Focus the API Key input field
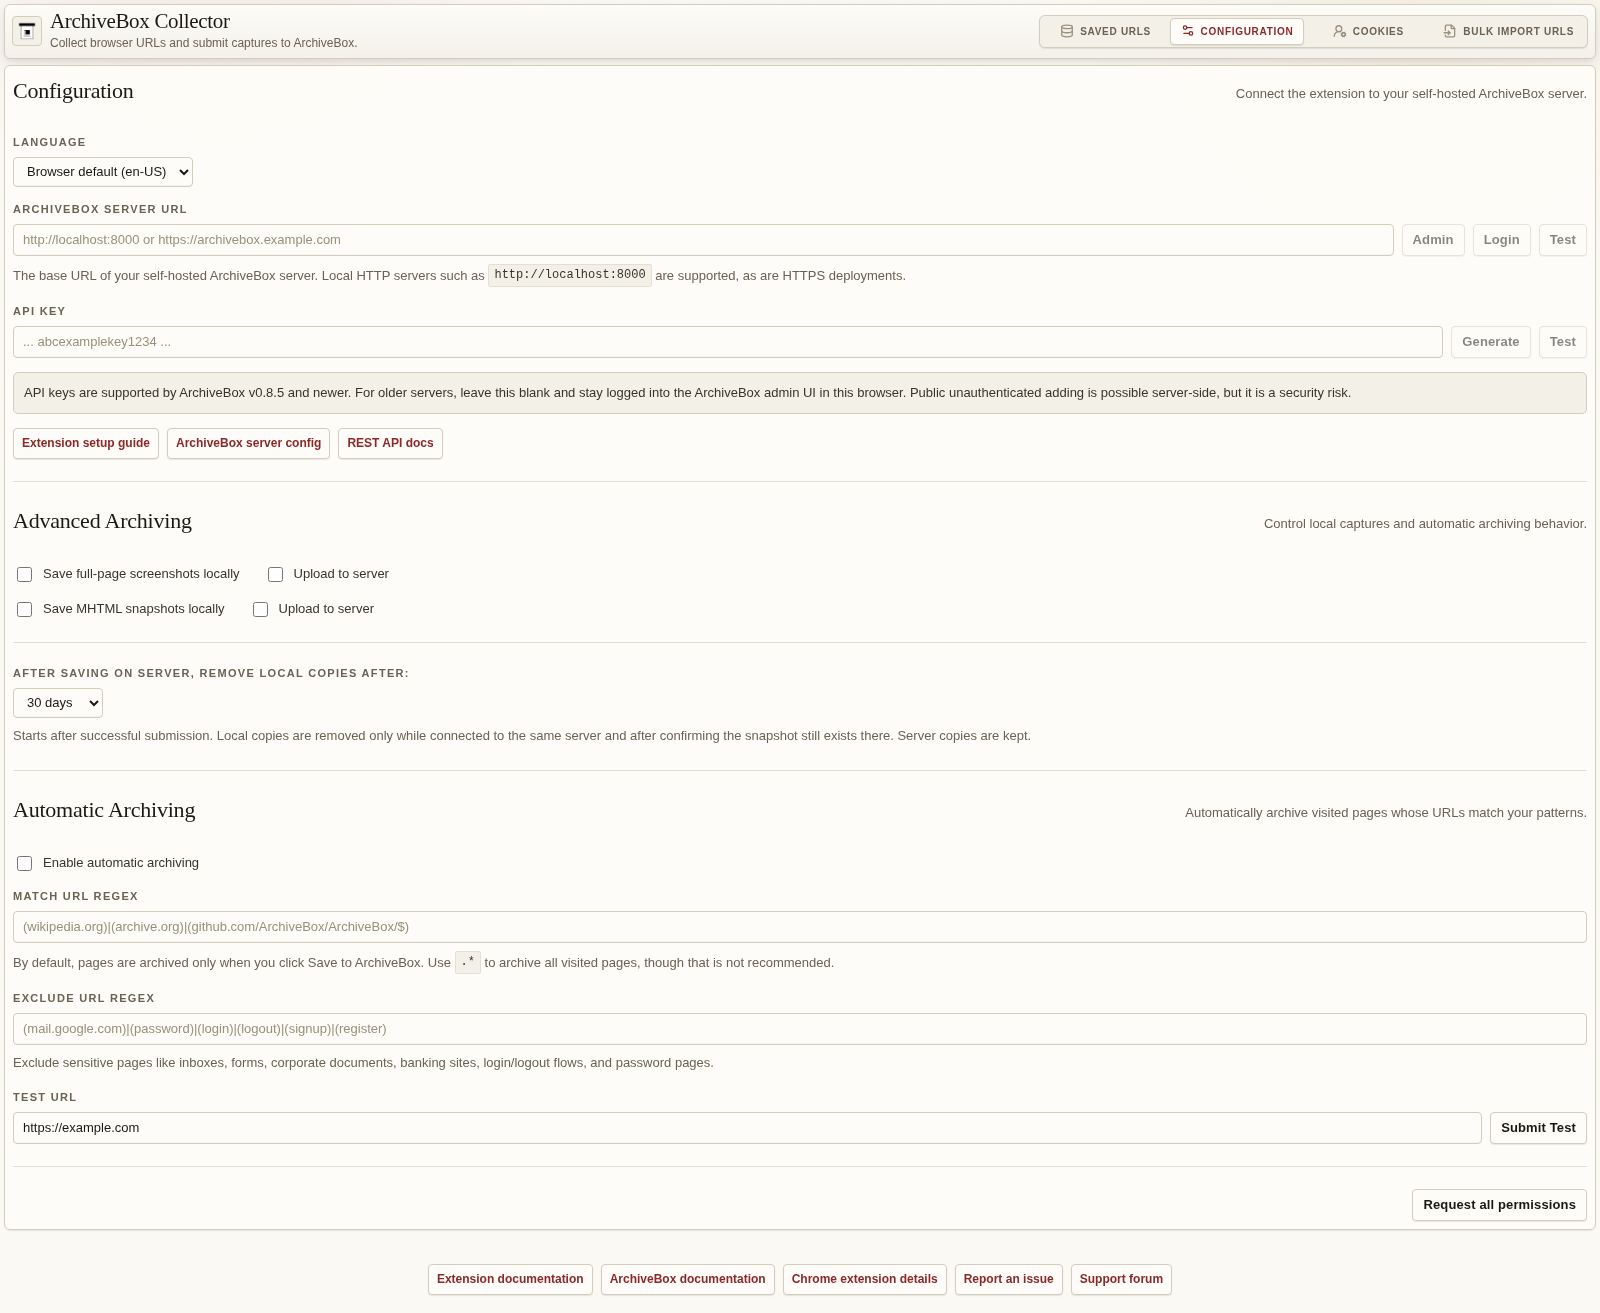Viewport: 1600px width, 1313px height. [728, 342]
